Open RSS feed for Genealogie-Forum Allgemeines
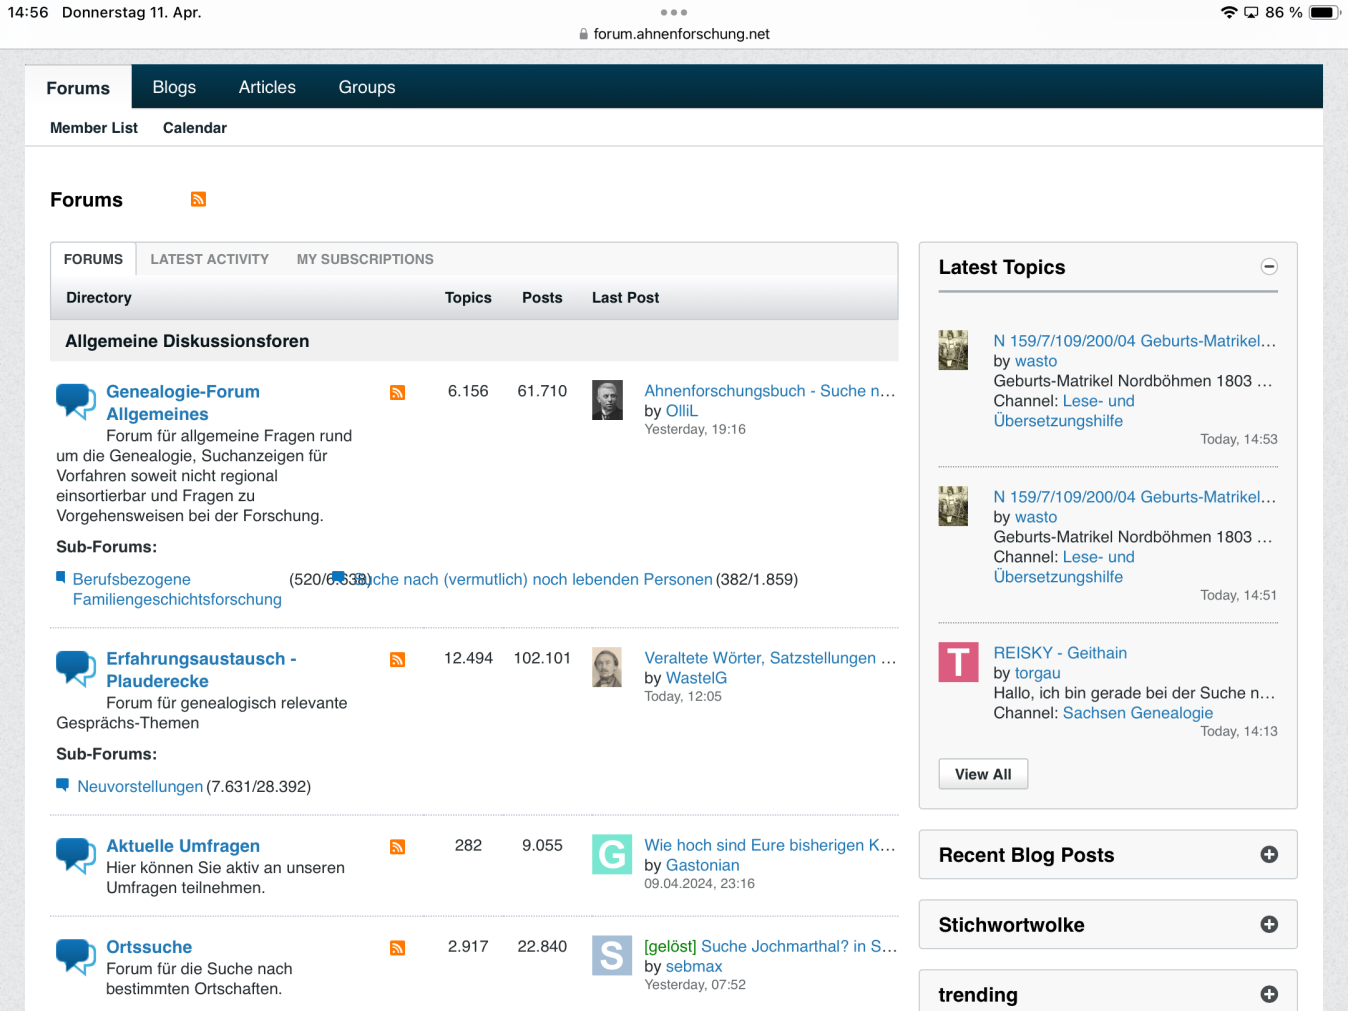This screenshot has width=1348, height=1011. tap(397, 393)
